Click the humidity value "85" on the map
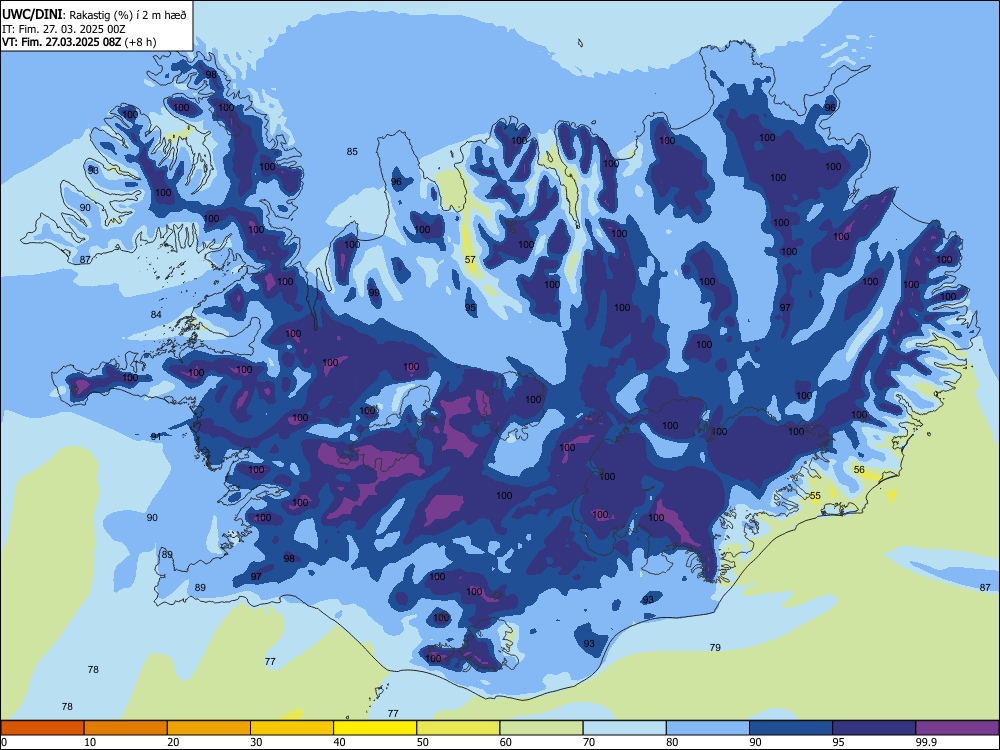The height and width of the screenshot is (750, 1000). [352, 152]
